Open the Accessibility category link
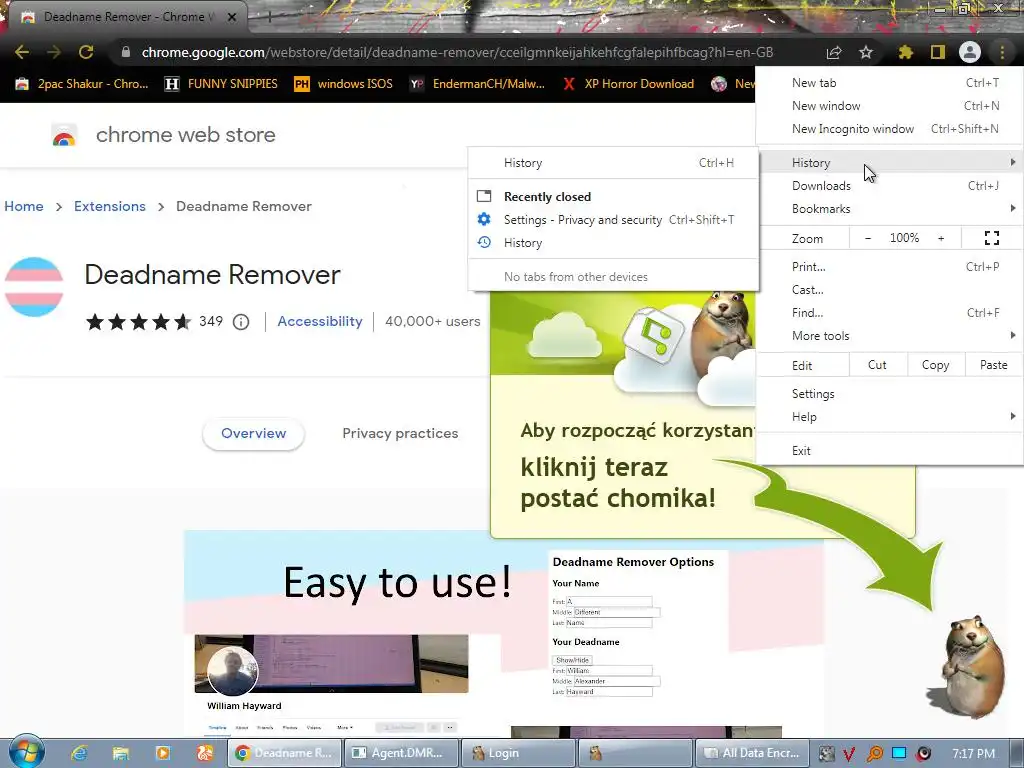The width and height of the screenshot is (1024, 768). click(319, 321)
